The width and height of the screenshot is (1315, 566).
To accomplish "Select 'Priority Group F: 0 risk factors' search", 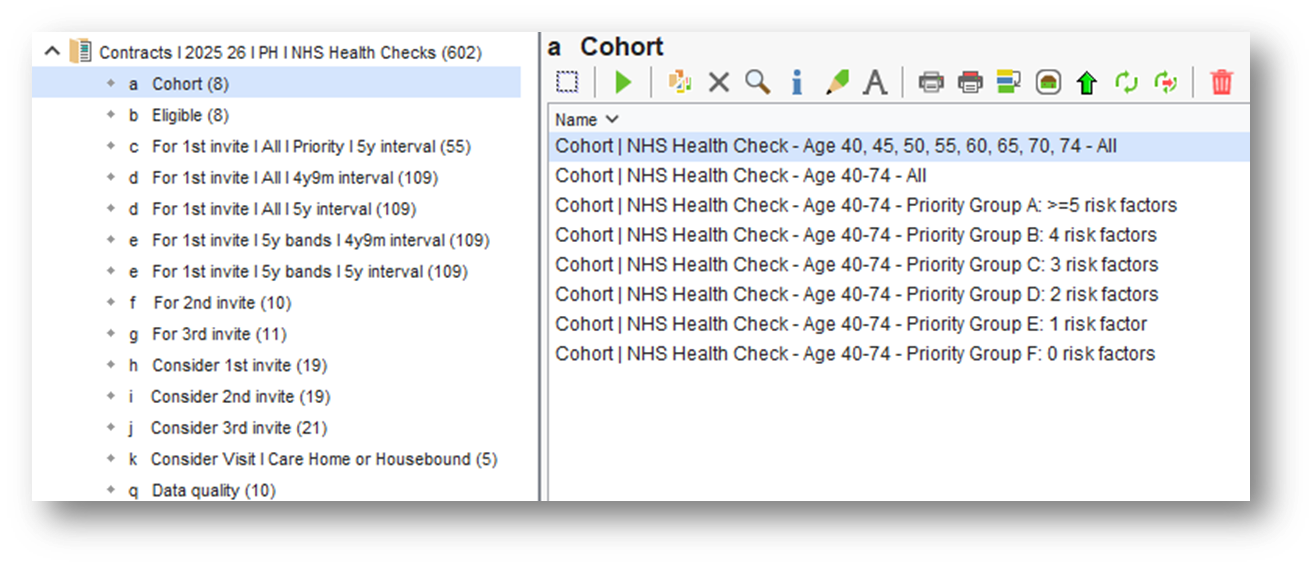I will (x=856, y=353).
